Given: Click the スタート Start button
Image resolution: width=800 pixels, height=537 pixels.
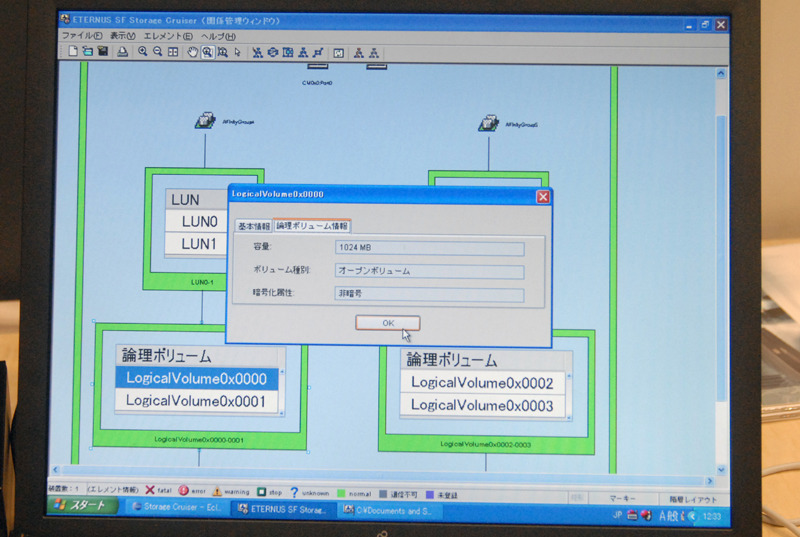Looking at the screenshot, I should (83, 505).
